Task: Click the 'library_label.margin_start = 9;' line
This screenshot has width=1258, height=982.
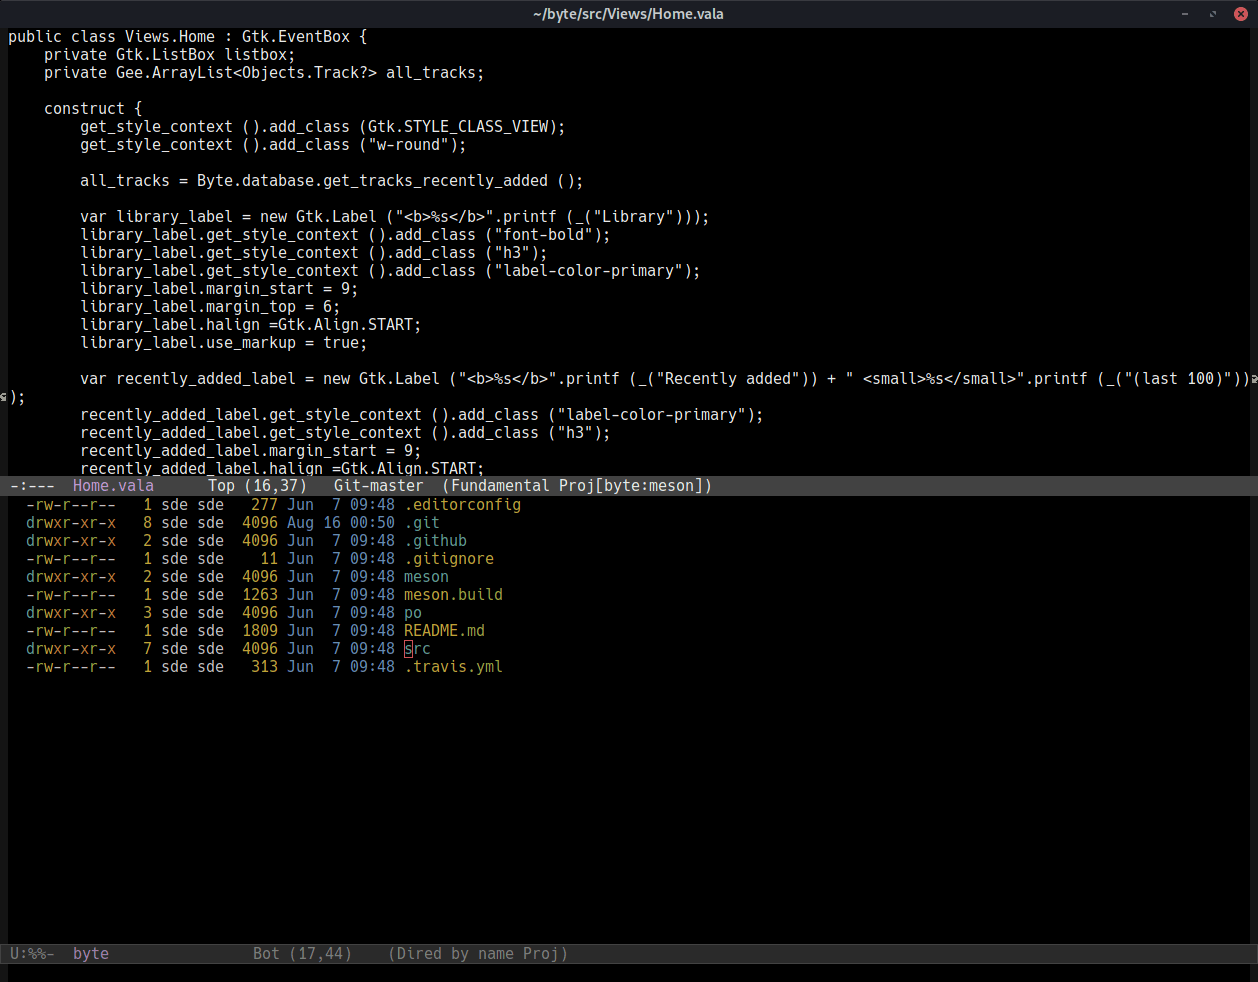Action: (x=219, y=289)
